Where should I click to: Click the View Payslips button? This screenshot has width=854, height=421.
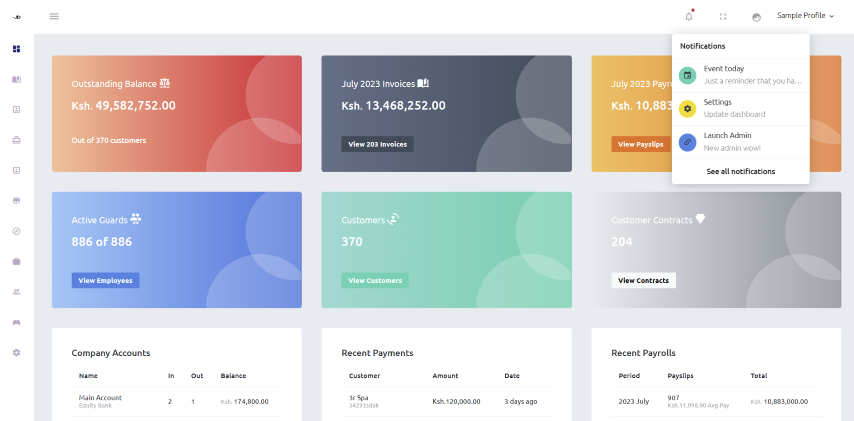click(x=640, y=144)
